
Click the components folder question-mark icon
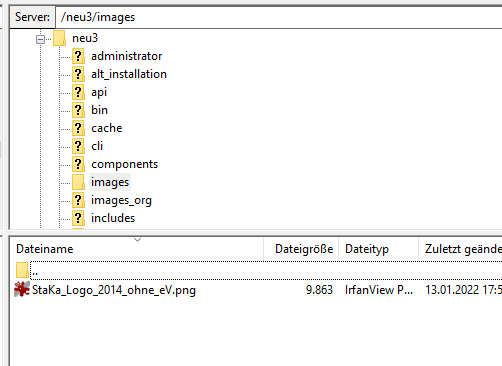[x=78, y=164]
